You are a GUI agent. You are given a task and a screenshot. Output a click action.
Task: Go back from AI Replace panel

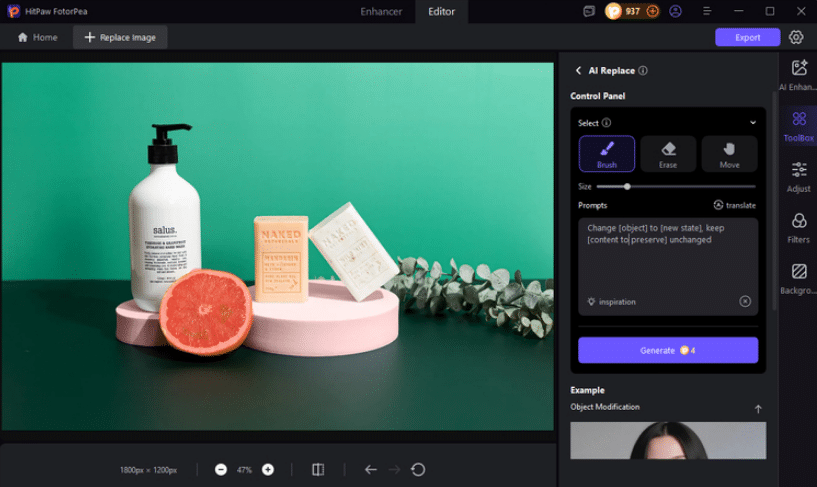pyautogui.click(x=578, y=70)
